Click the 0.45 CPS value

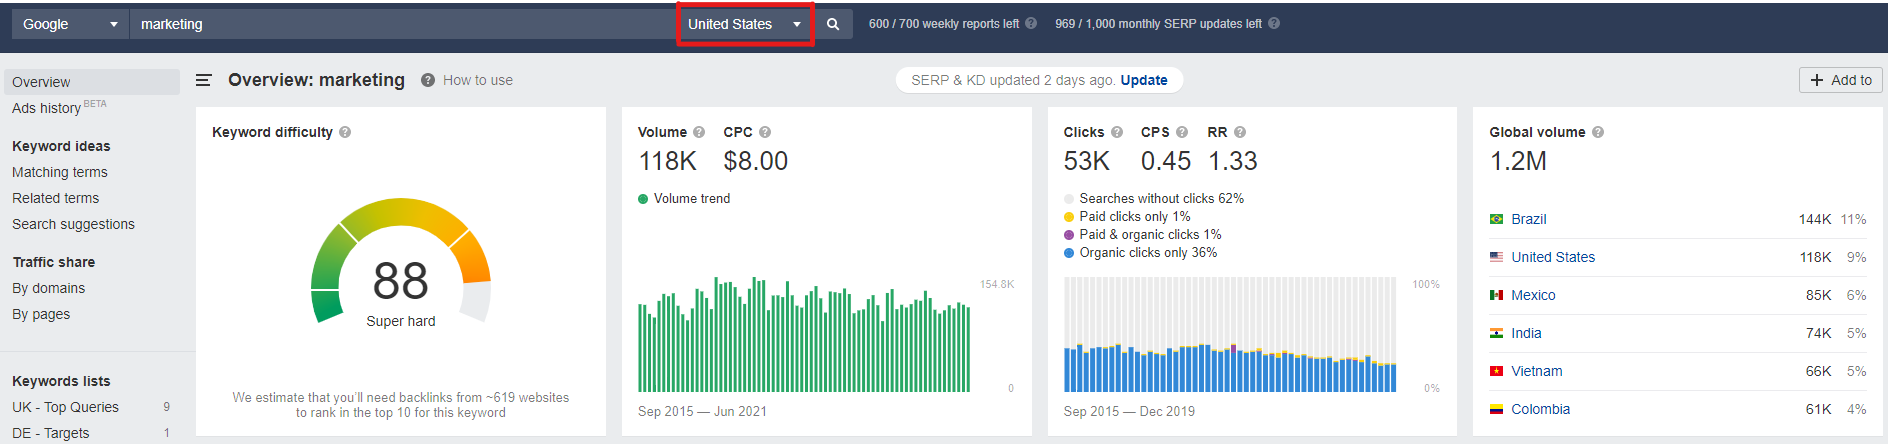coord(1166,161)
